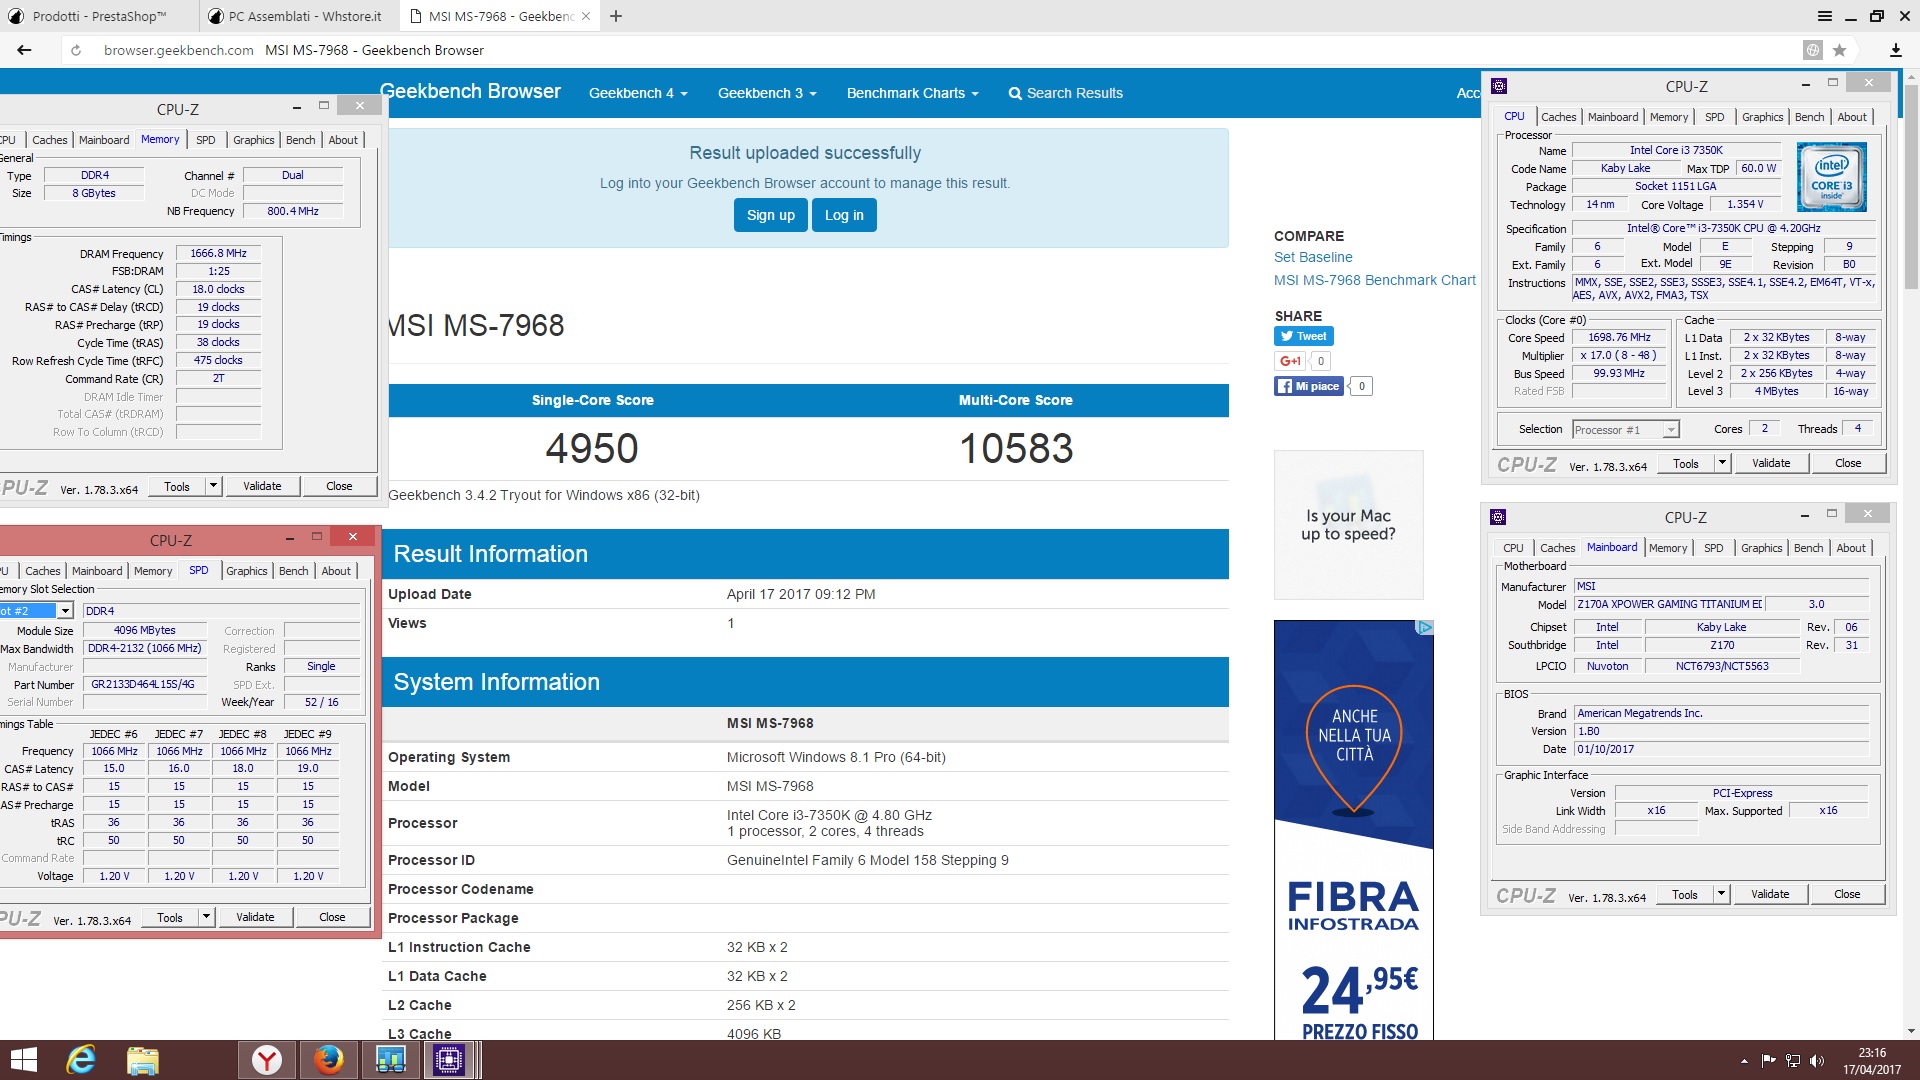Reload the page with refresh icon
Image resolution: width=1920 pixels, height=1080 pixels.
[76, 50]
